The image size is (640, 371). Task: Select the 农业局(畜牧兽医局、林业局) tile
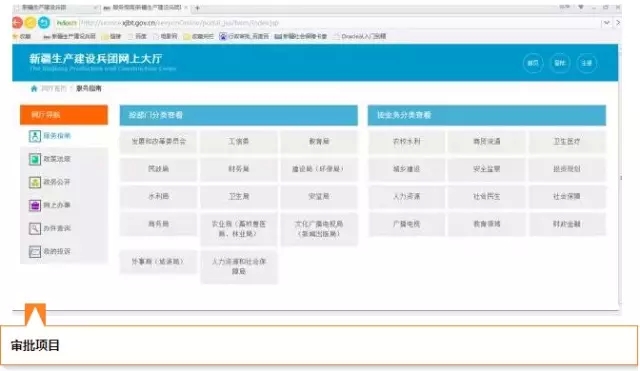pyautogui.click(x=239, y=229)
